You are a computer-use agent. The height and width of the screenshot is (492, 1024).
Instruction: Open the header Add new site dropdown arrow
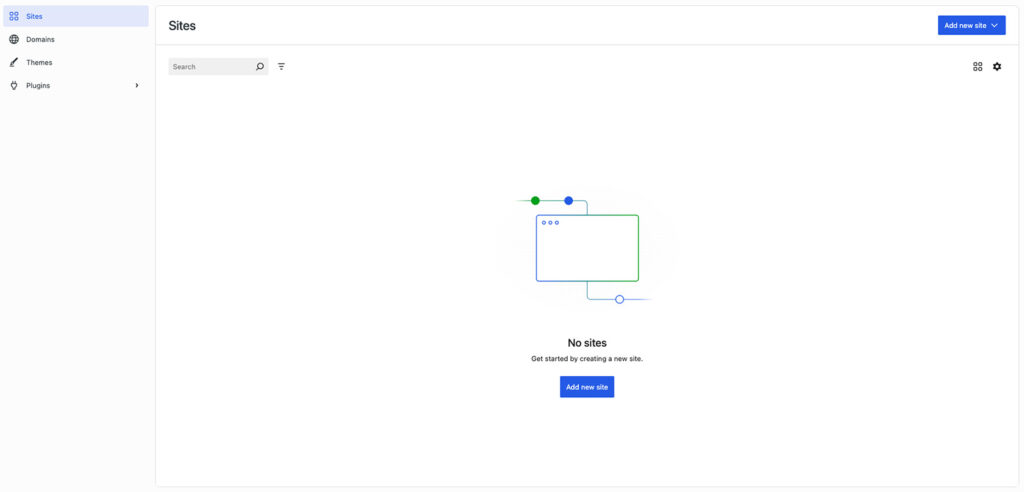pyautogui.click(x=994, y=25)
